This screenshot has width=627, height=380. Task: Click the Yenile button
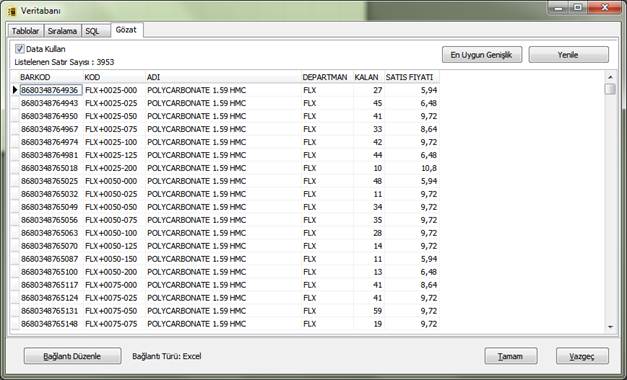click(568, 55)
